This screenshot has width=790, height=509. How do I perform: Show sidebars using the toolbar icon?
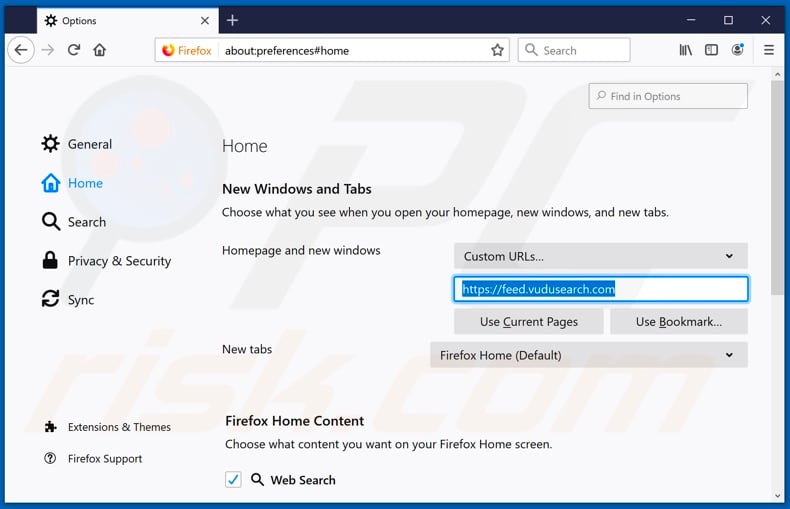(x=711, y=50)
